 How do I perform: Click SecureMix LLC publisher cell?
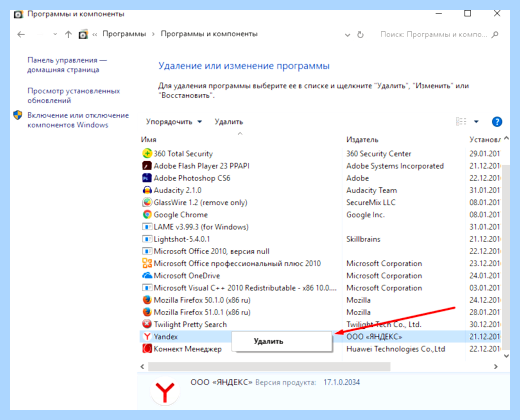coord(371,202)
